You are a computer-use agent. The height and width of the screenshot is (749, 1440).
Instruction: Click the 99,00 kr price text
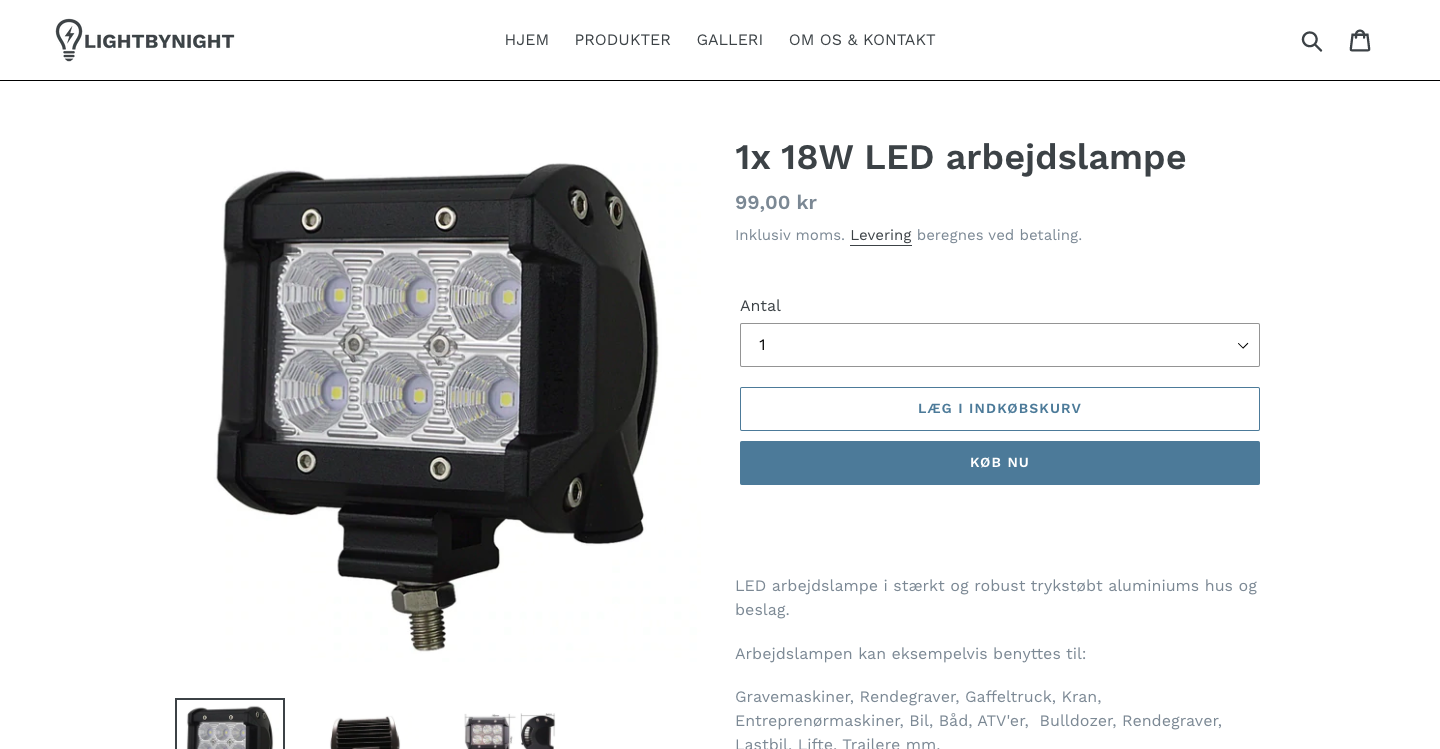(776, 202)
